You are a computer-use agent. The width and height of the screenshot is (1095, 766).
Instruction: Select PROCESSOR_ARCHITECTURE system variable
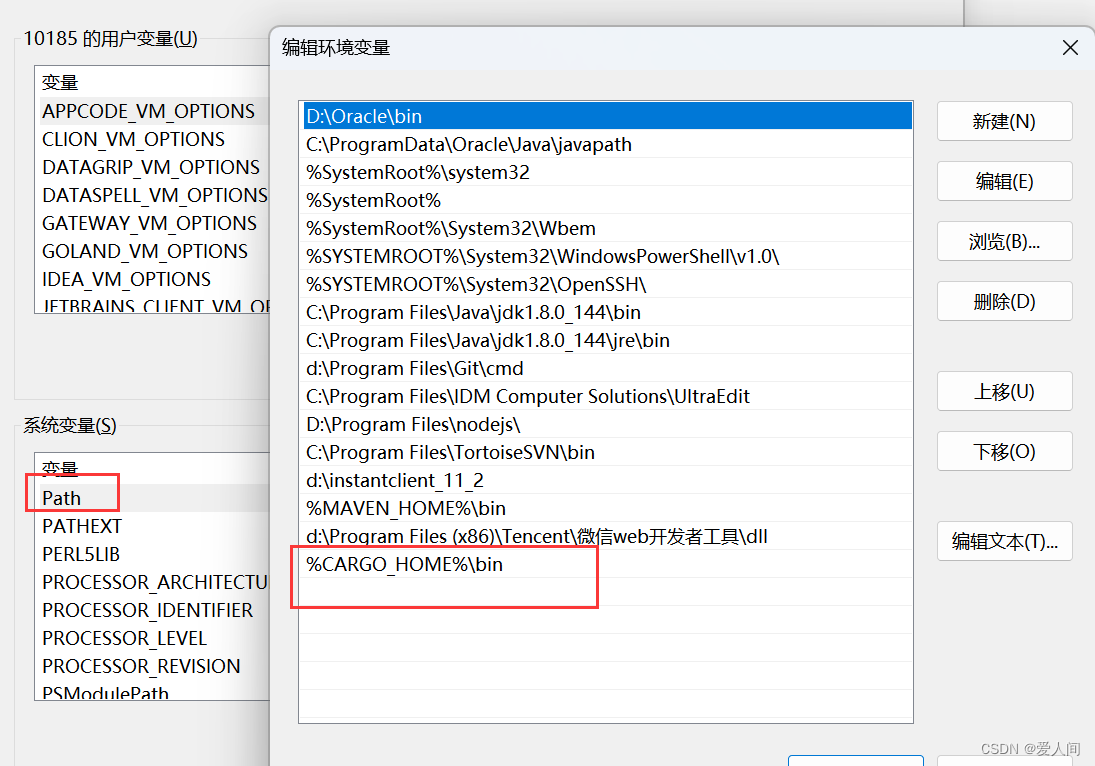[154, 582]
